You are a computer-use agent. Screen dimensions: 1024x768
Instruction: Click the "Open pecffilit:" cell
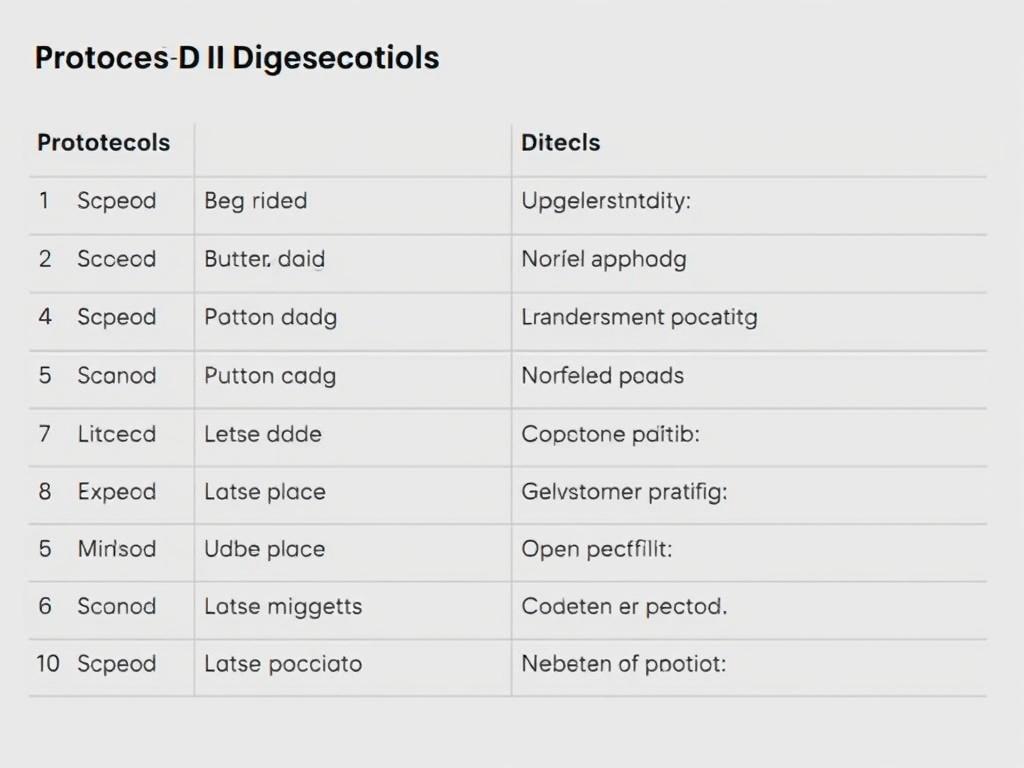tap(596, 549)
